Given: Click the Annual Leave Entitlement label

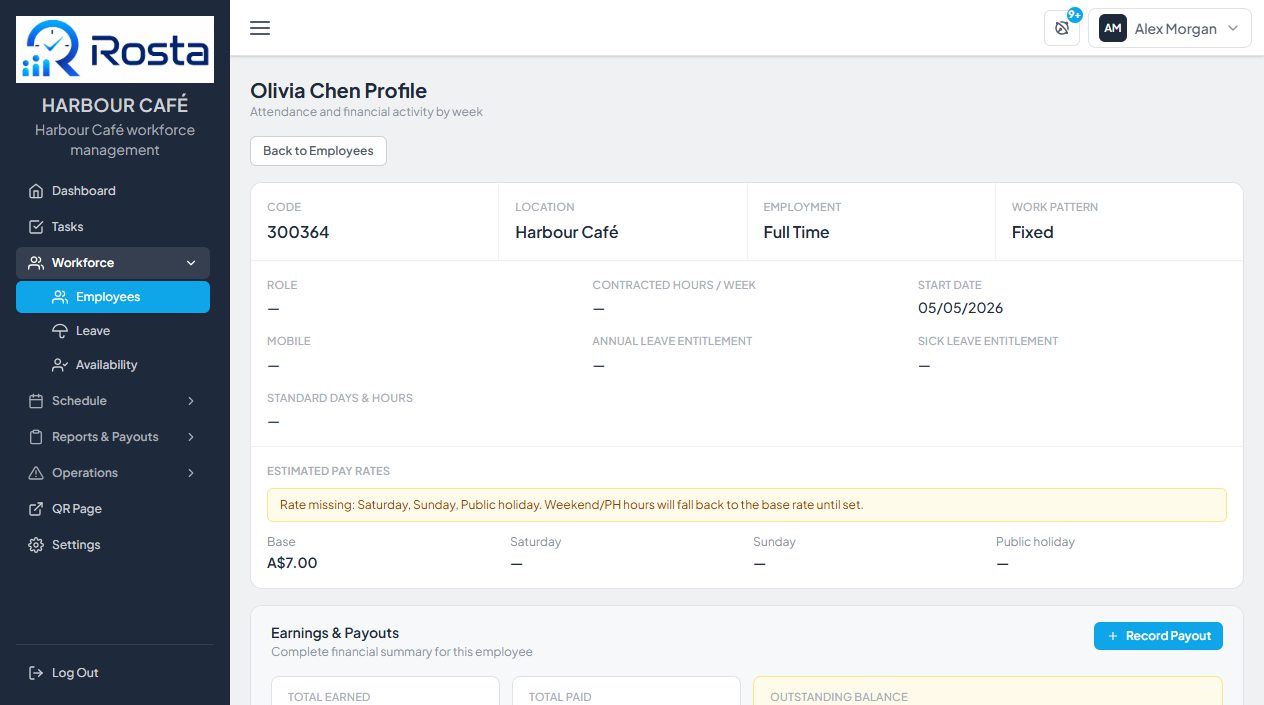Looking at the screenshot, I should click(672, 341).
